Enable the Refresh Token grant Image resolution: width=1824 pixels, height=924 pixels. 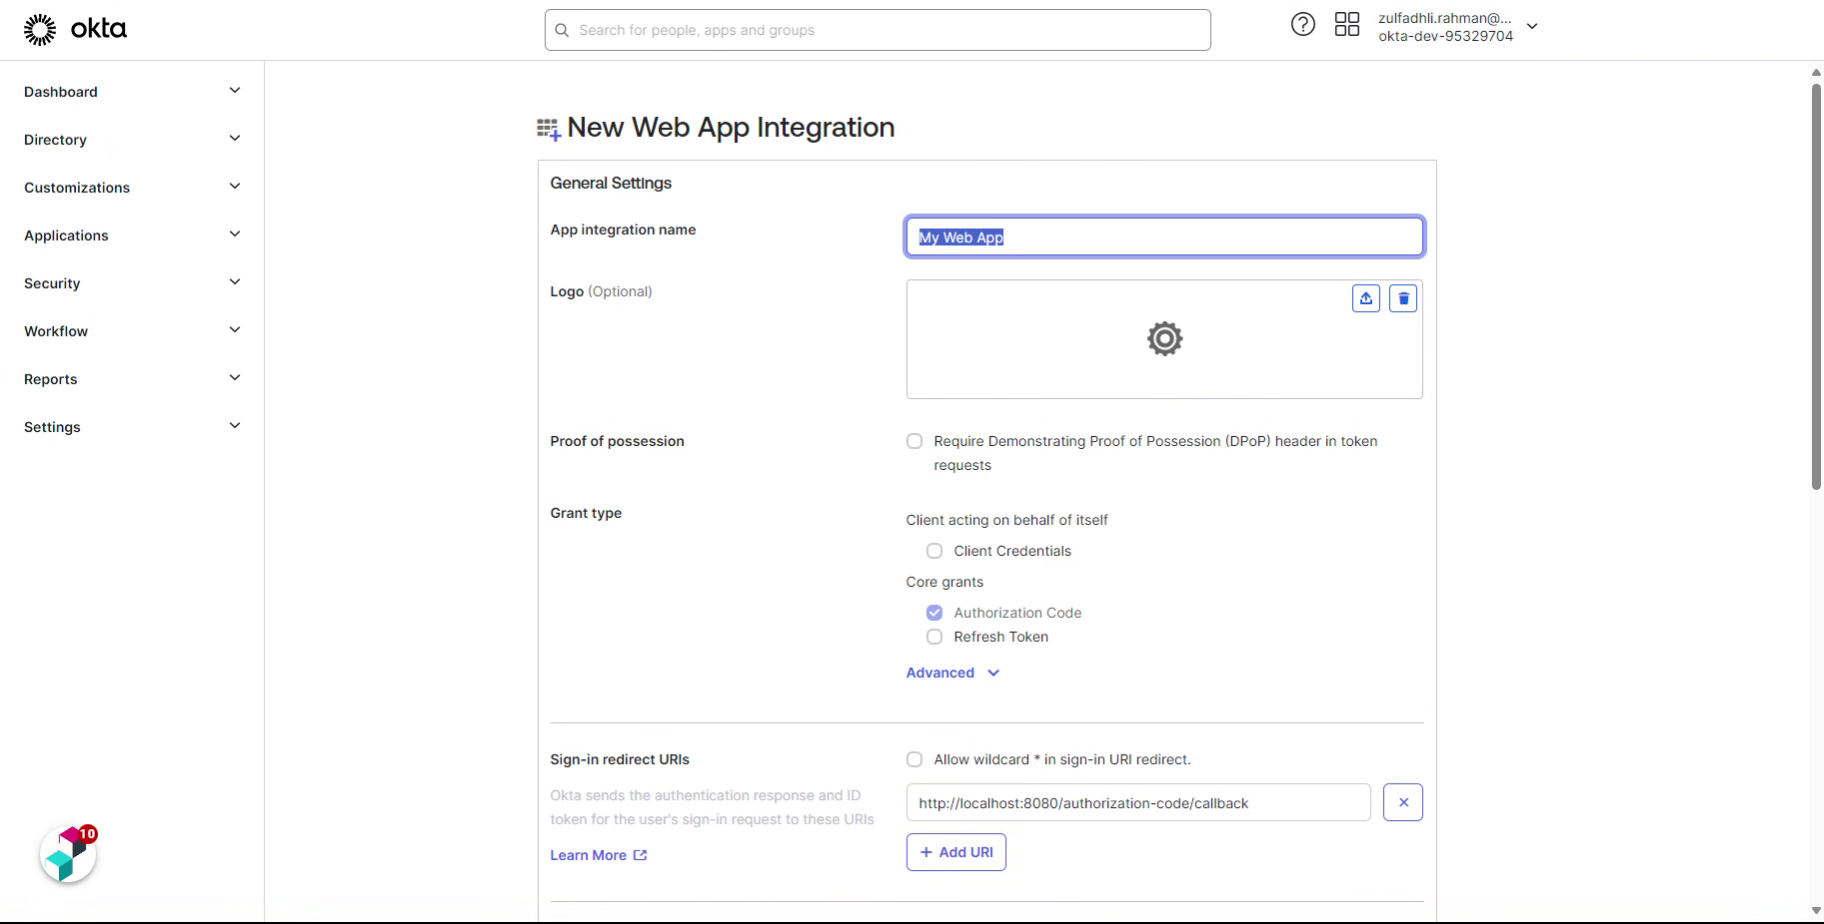934,637
